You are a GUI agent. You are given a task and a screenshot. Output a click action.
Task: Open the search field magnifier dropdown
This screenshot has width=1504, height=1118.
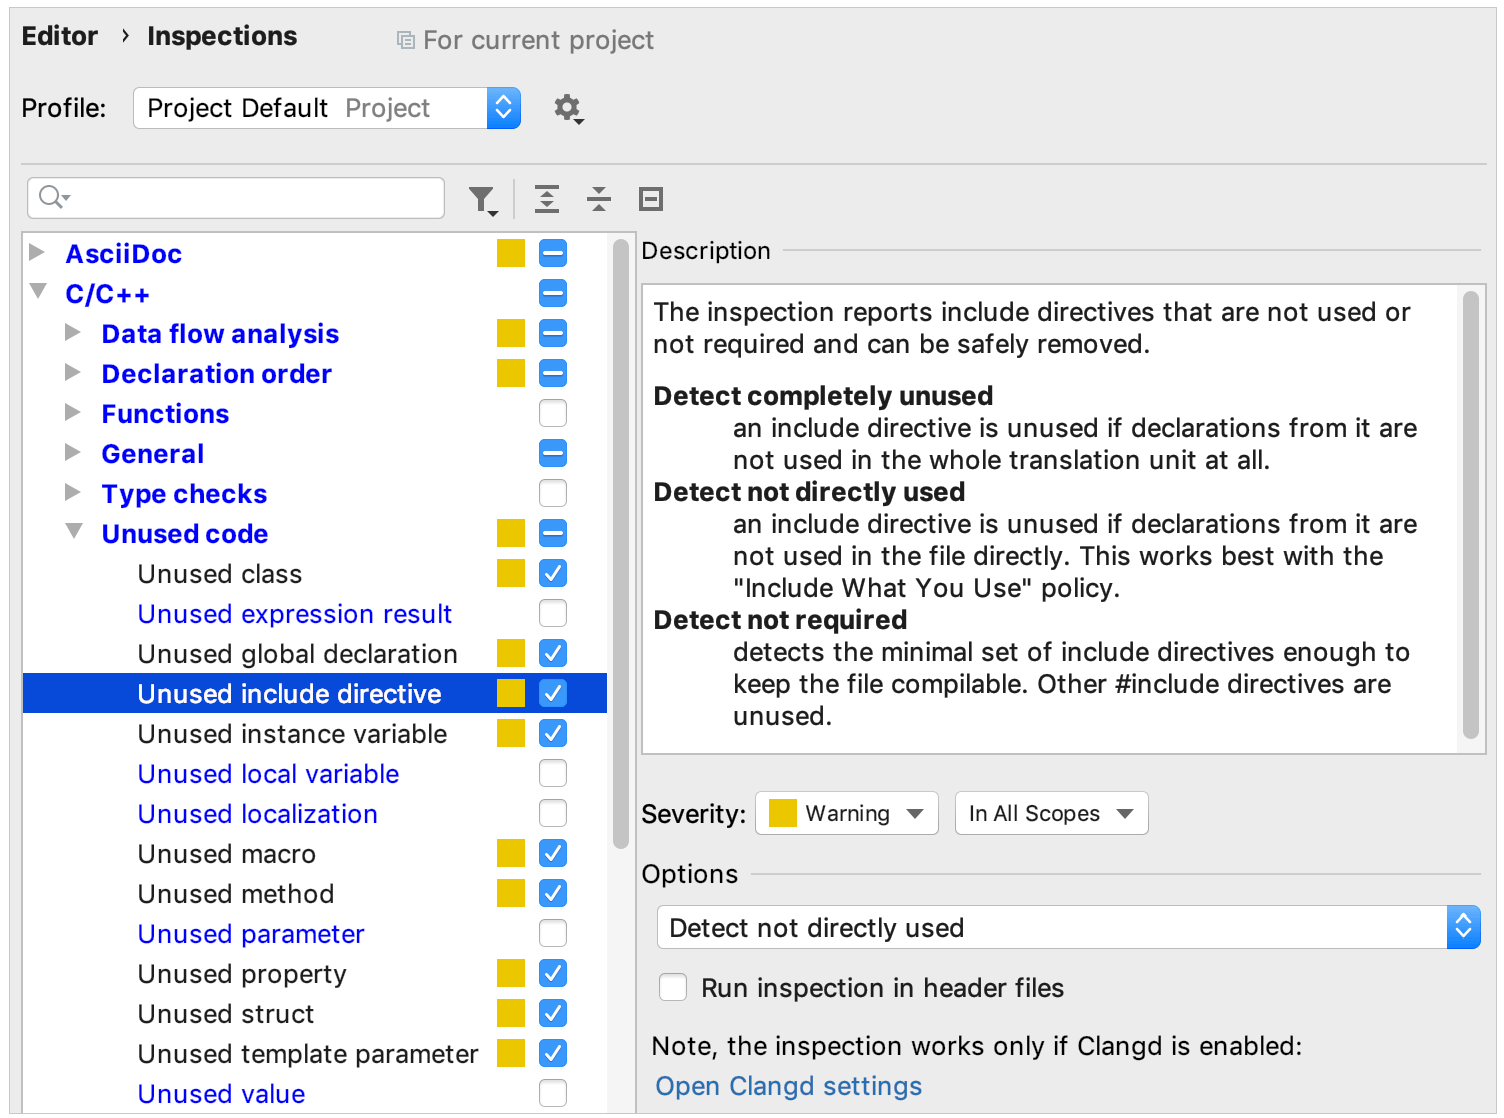(x=54, y=197)
